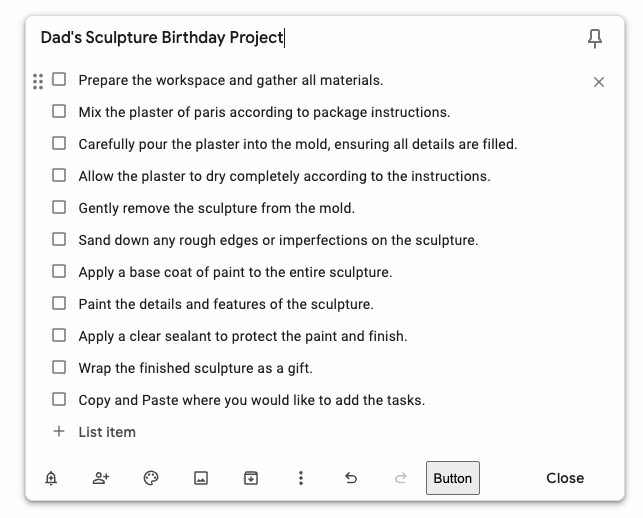Image resolution: width=643 pixels, height=518 pixels.
Task: Mark 'Wrap the finished sculpture' as done
Action: click(x=59, y=368)
